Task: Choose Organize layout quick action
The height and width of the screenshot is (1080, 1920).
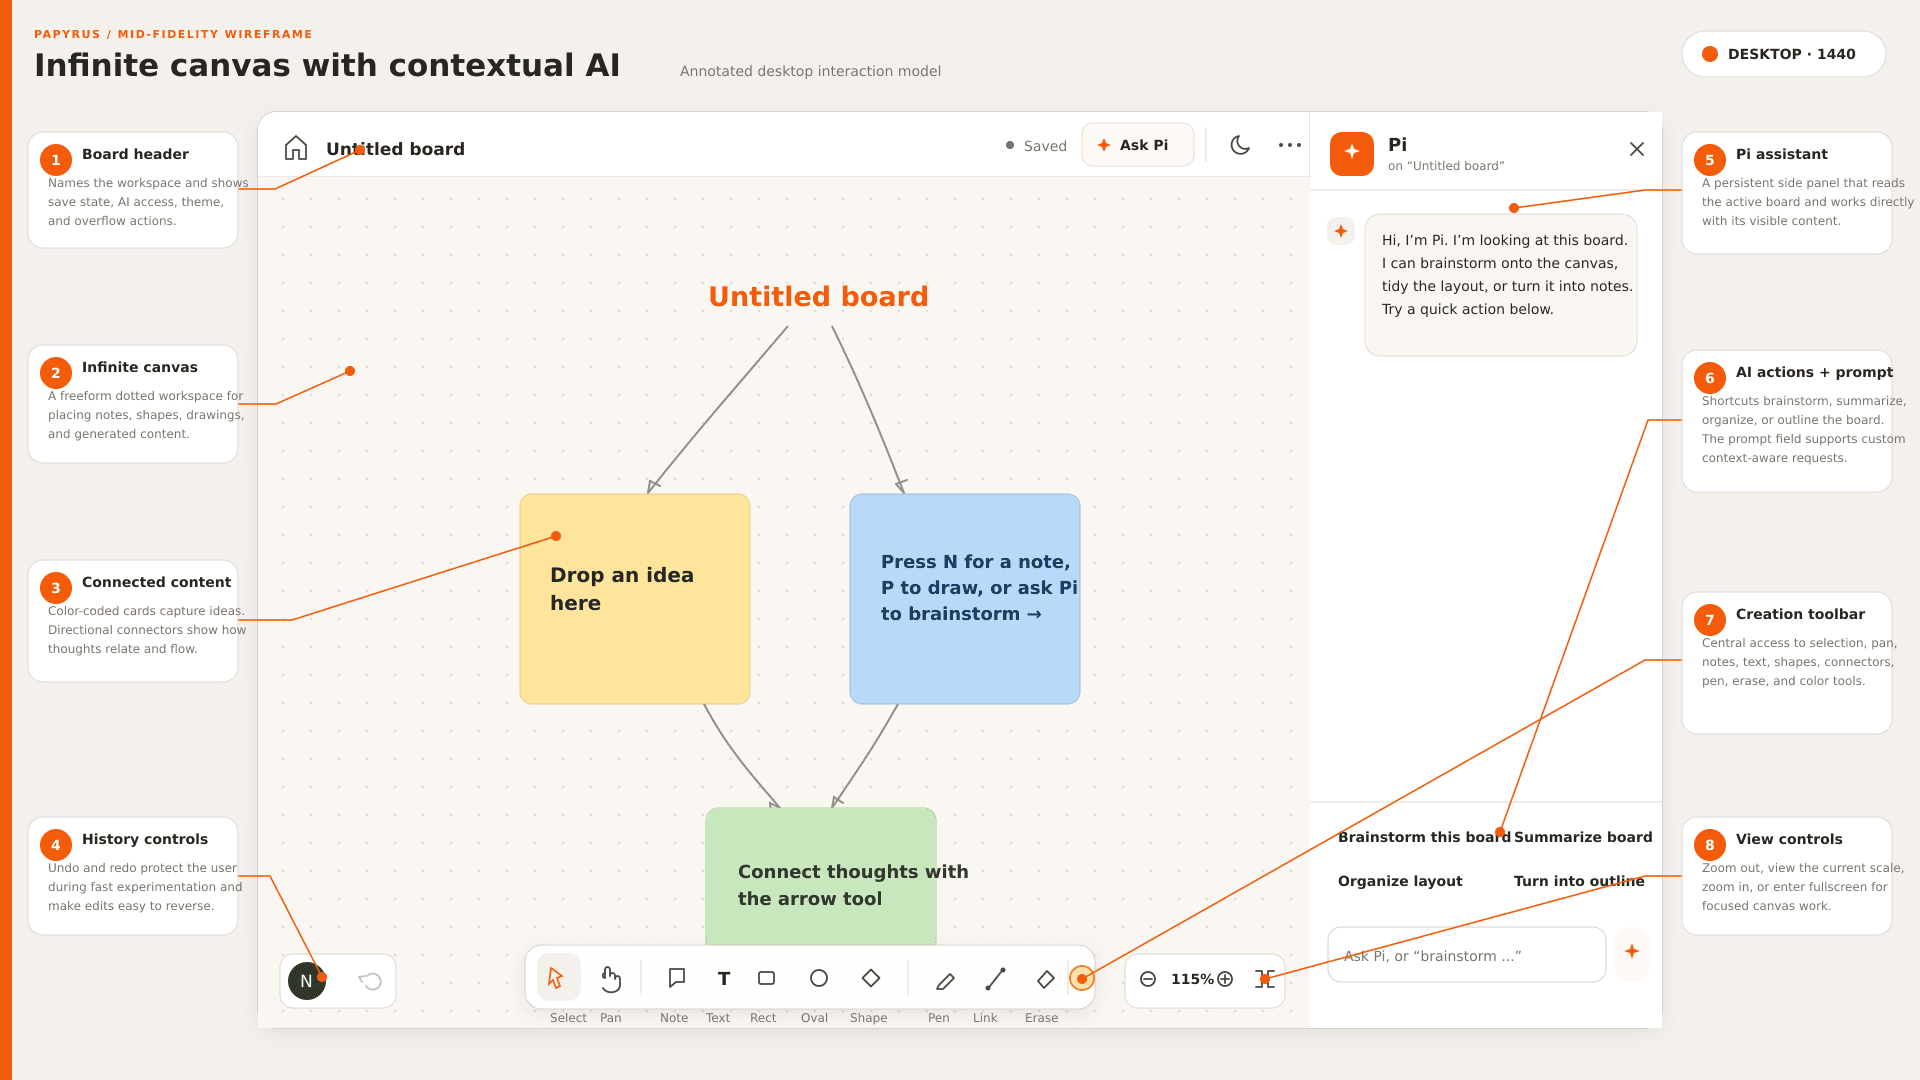Action: (1400, 881)
